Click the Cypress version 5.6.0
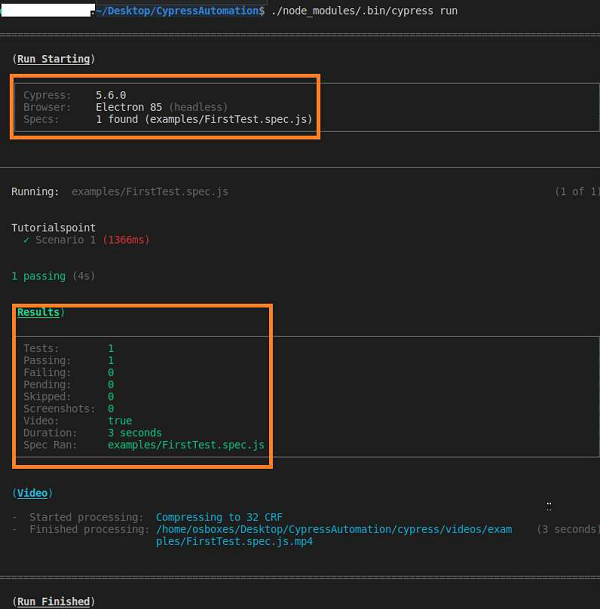This screenshot has height=609, width=600. coord(110,95)
